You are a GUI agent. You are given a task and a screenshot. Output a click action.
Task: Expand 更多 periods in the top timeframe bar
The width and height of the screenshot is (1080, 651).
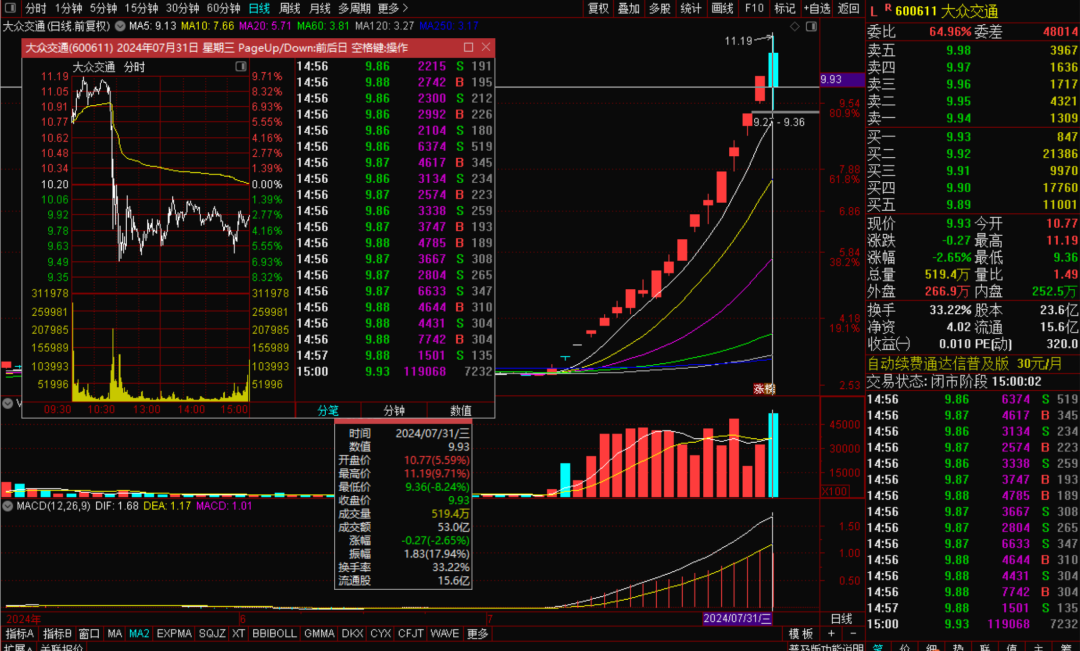[x=393, y=8]
